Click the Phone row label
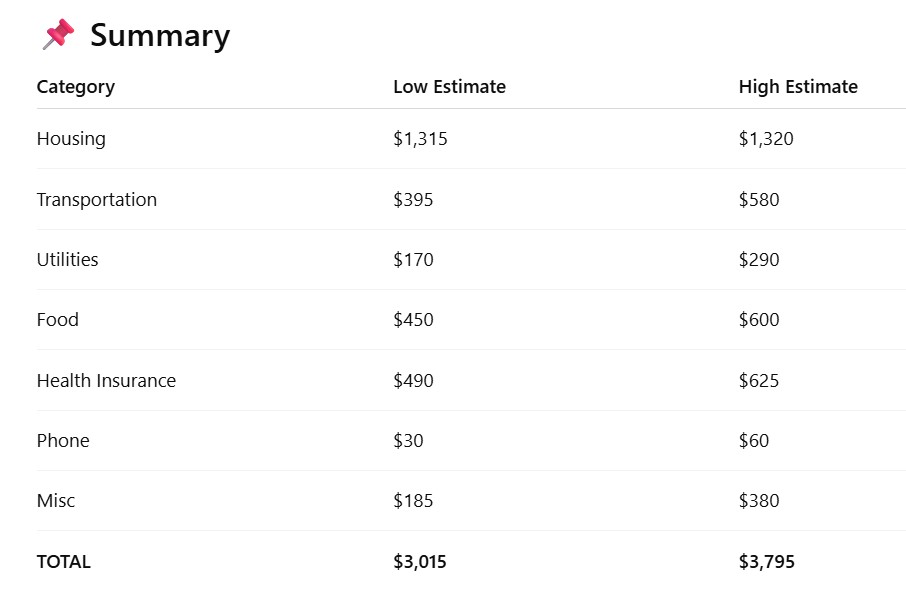 [x=63, y=441]
